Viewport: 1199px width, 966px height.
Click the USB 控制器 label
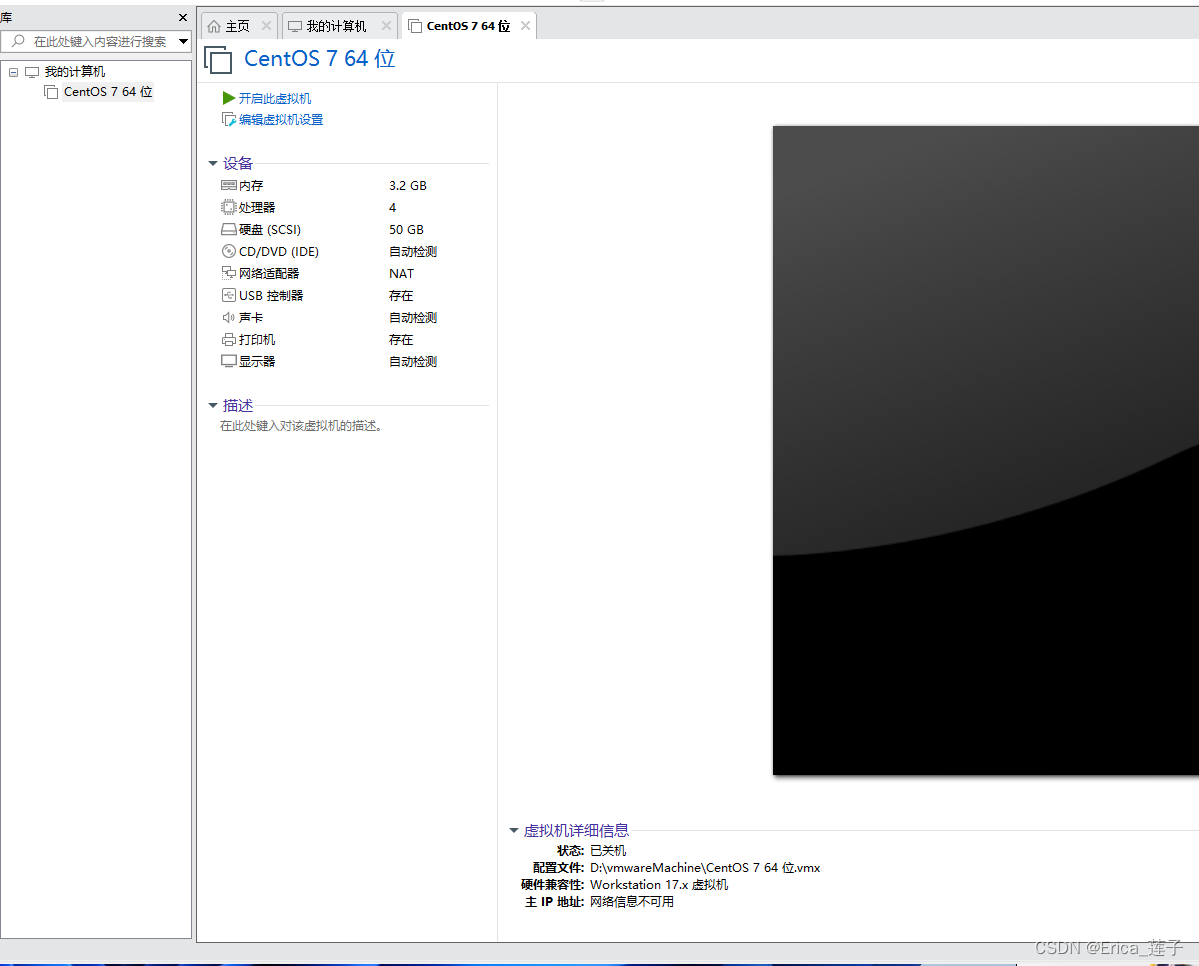[271, 295]
